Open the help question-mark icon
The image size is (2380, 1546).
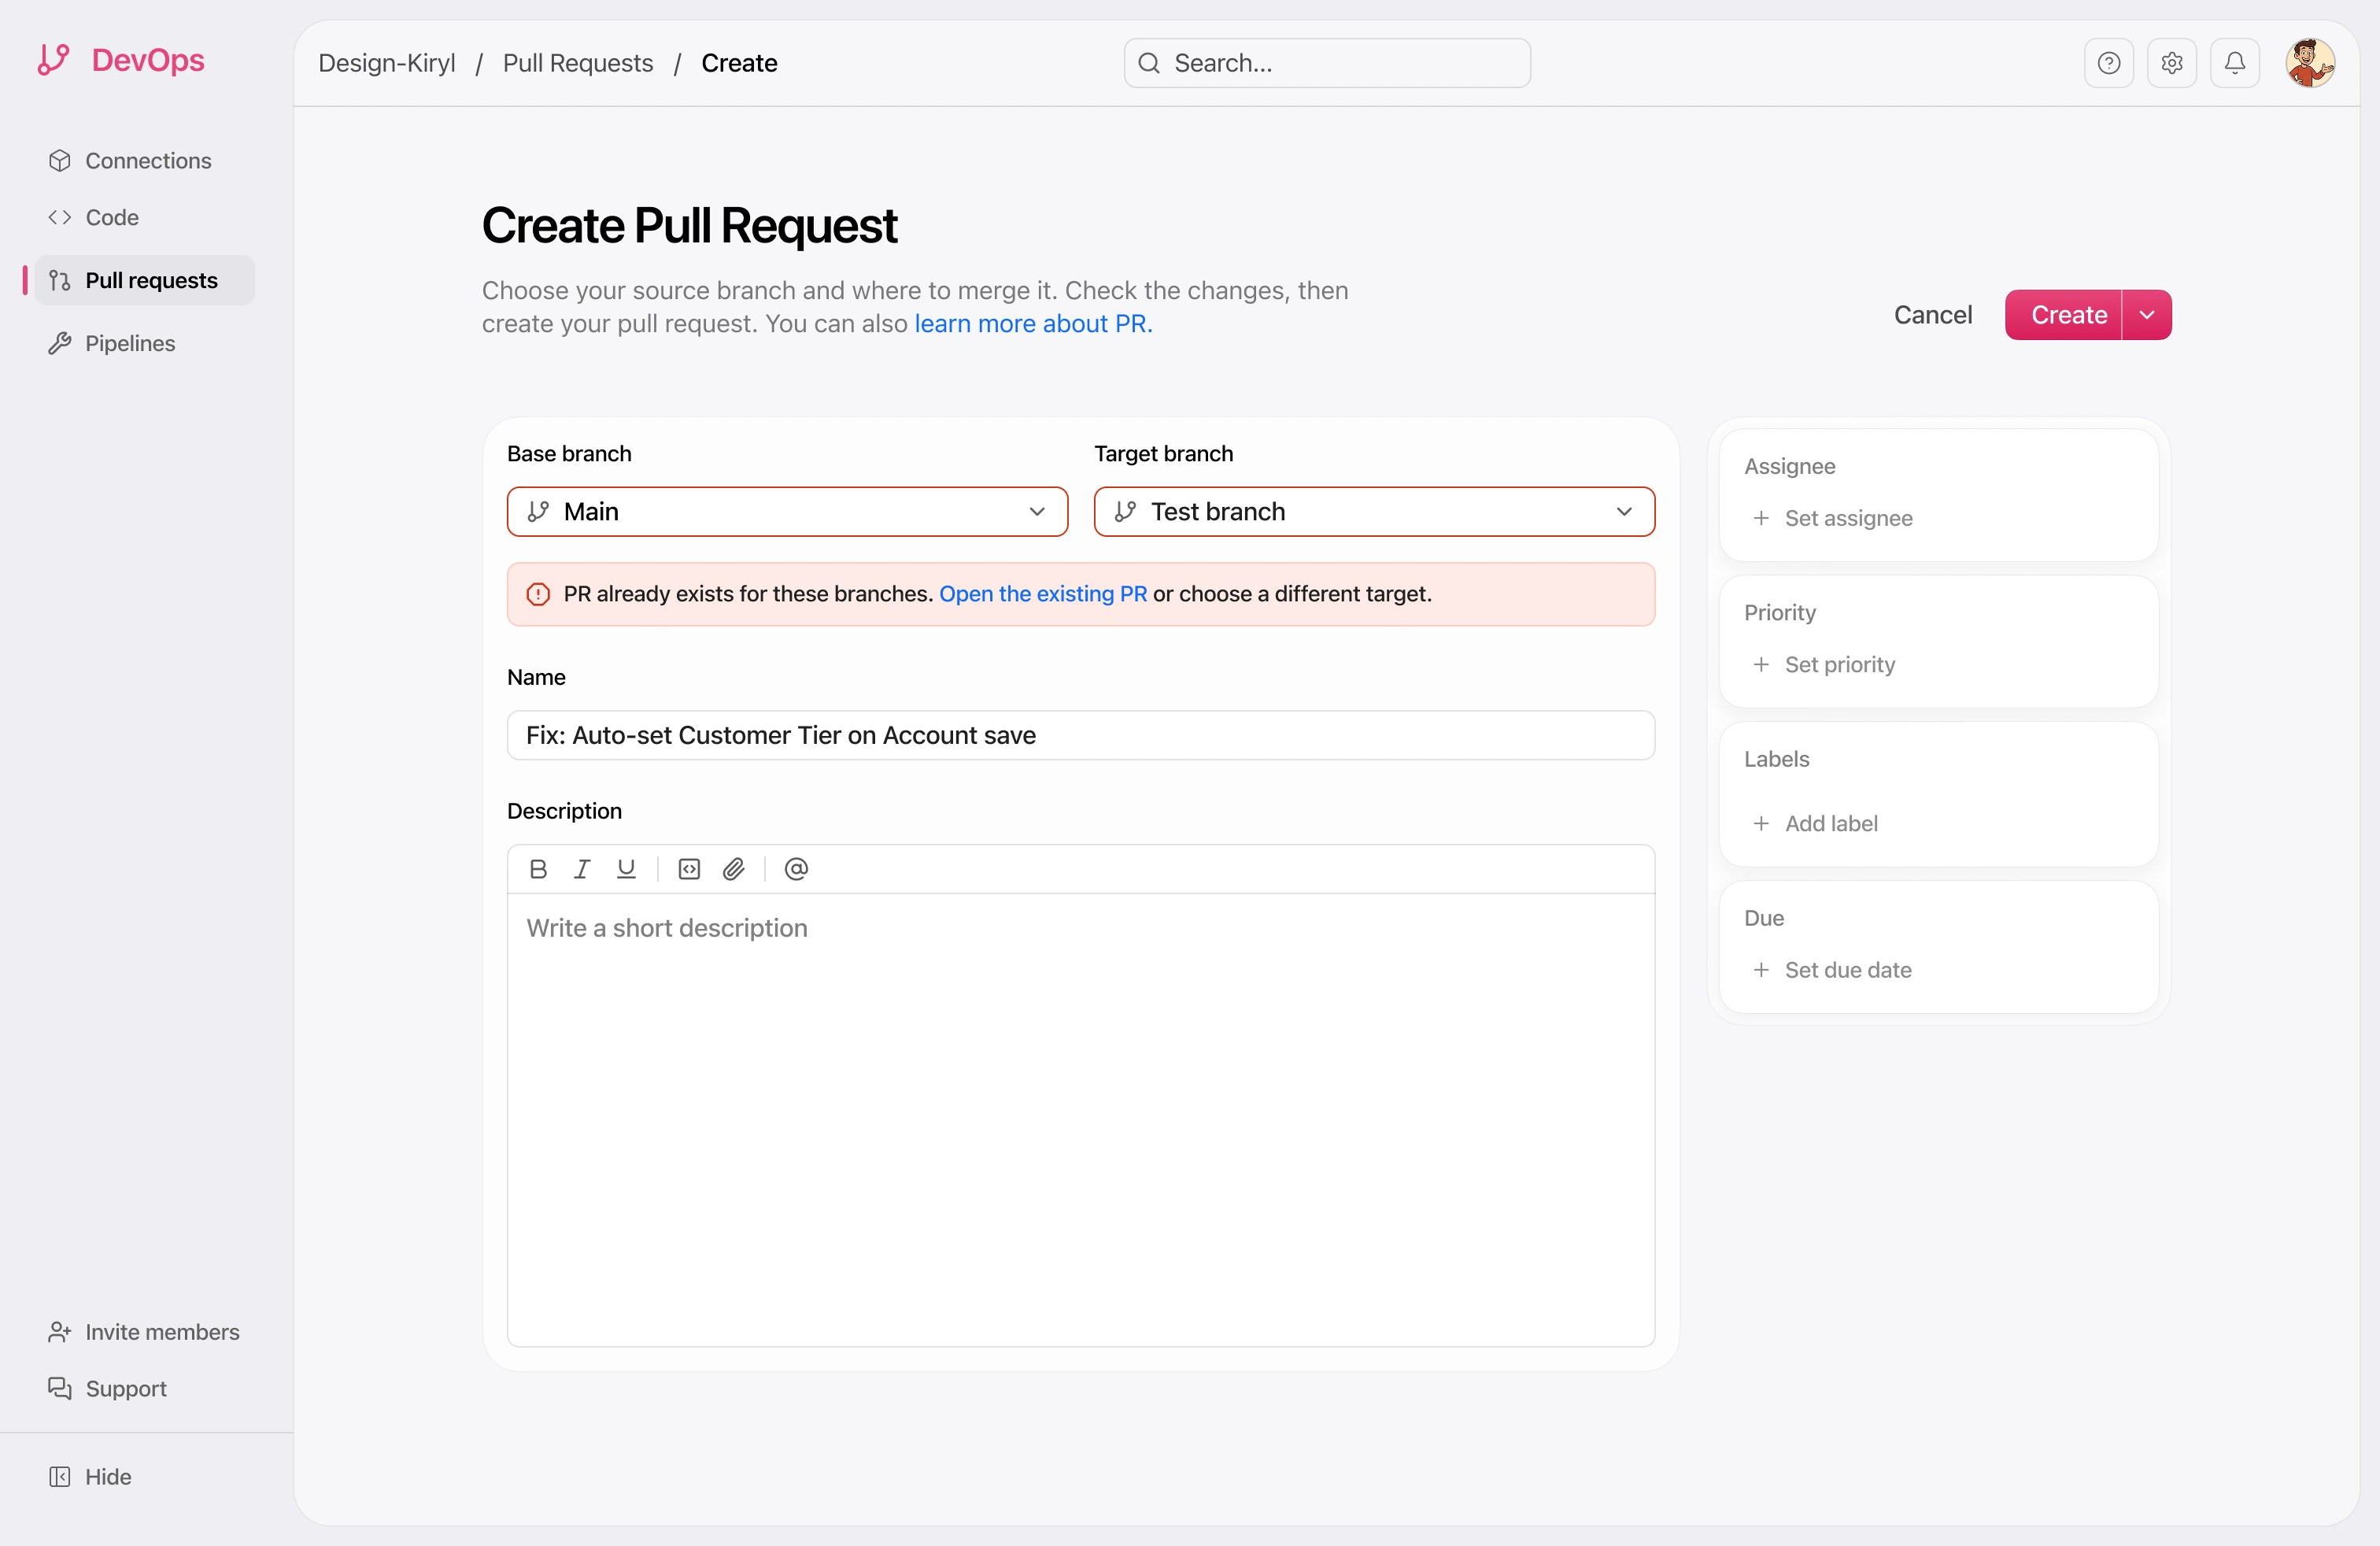pos(2108,63)
